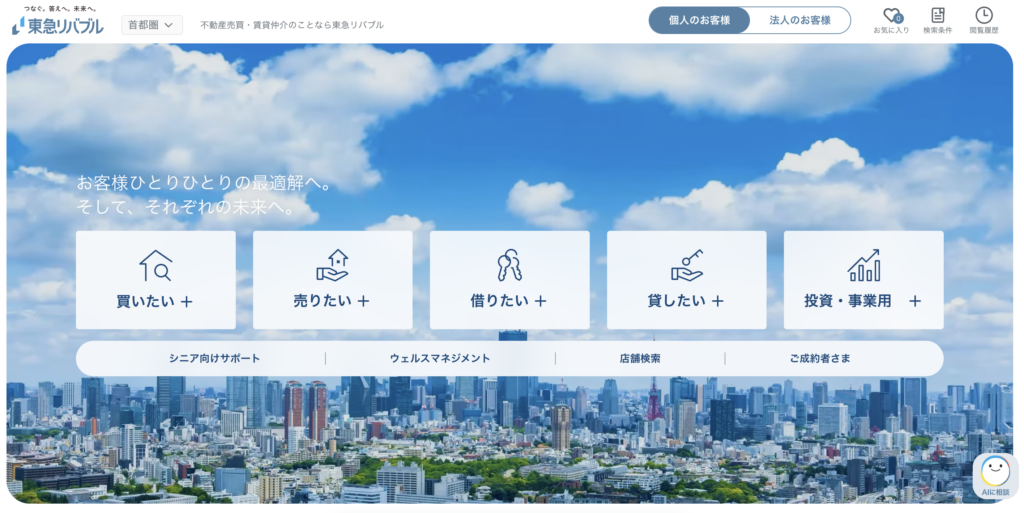The height and width of the screenshot is (513, 1024).
Task: Click the Tokyu Livable logo
Action: [57, 24]
